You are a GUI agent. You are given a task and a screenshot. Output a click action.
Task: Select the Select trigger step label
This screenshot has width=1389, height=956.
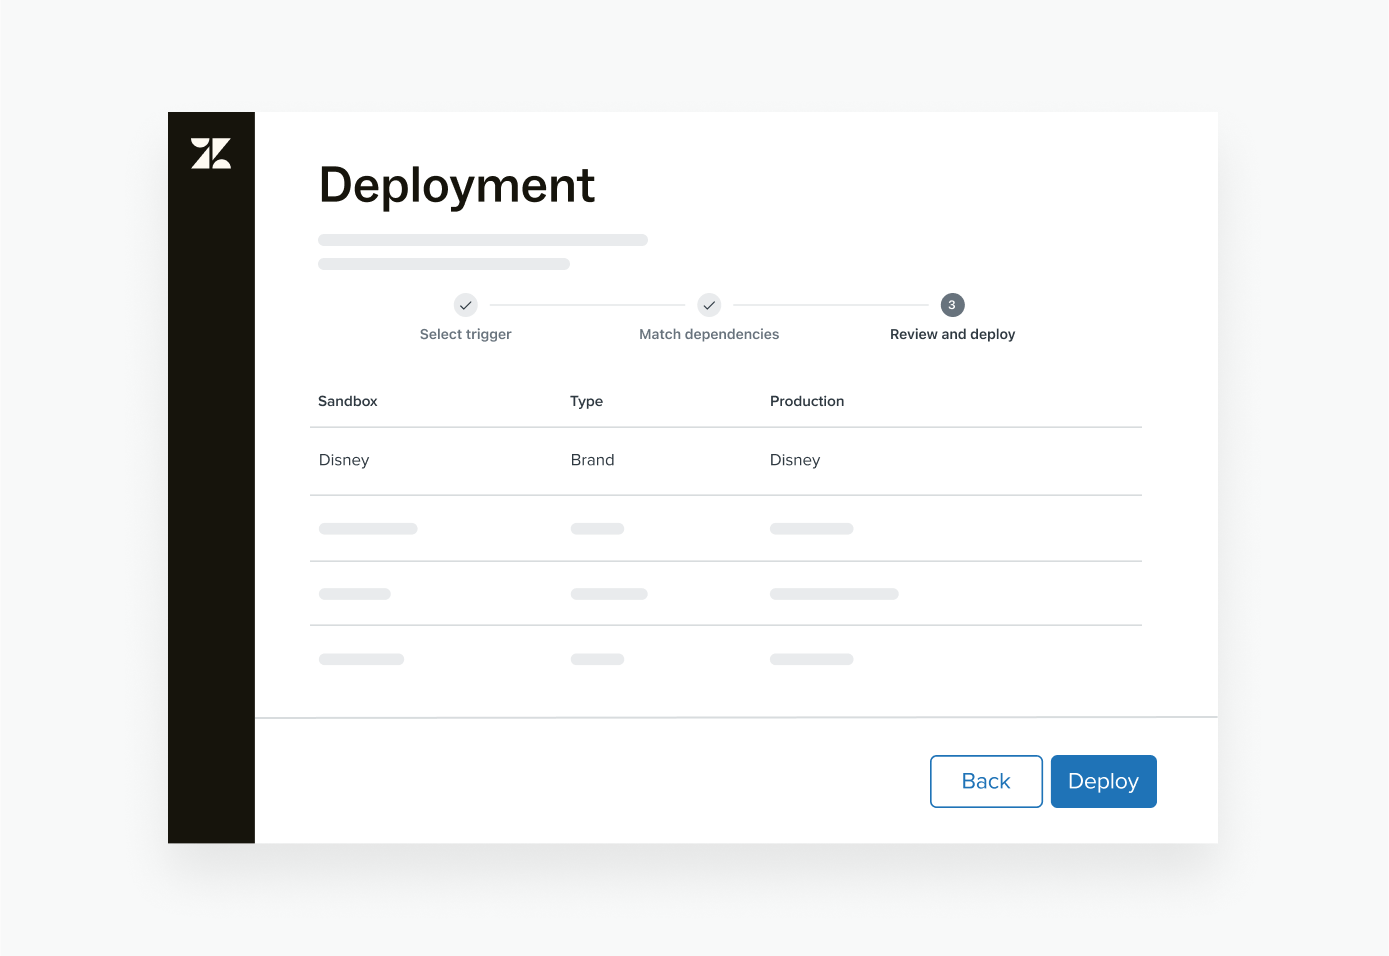[x=465, y=333]
